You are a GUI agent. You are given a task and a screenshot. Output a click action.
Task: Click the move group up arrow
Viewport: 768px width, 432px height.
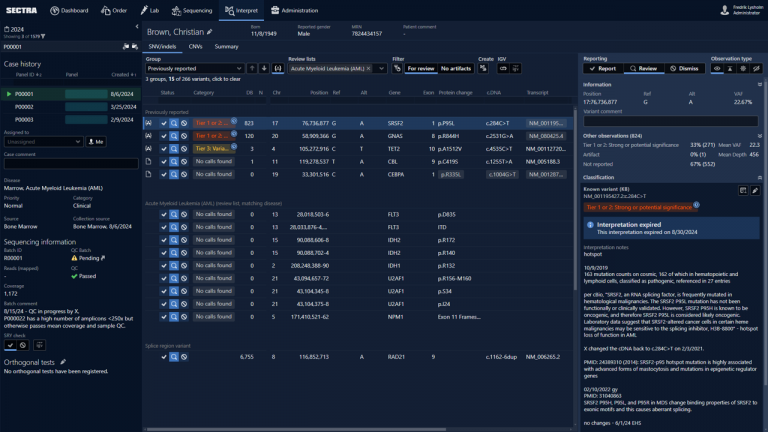tap(250, 68)
